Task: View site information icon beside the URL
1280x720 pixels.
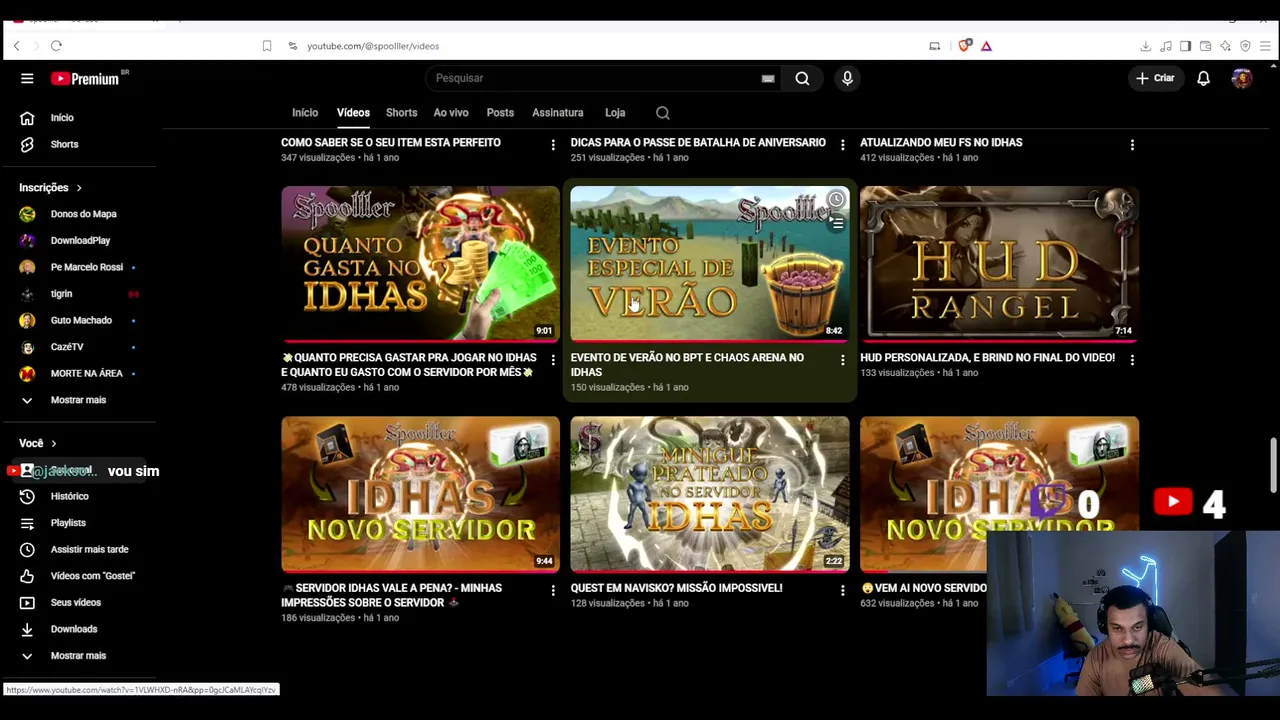Action: [292, 46]
